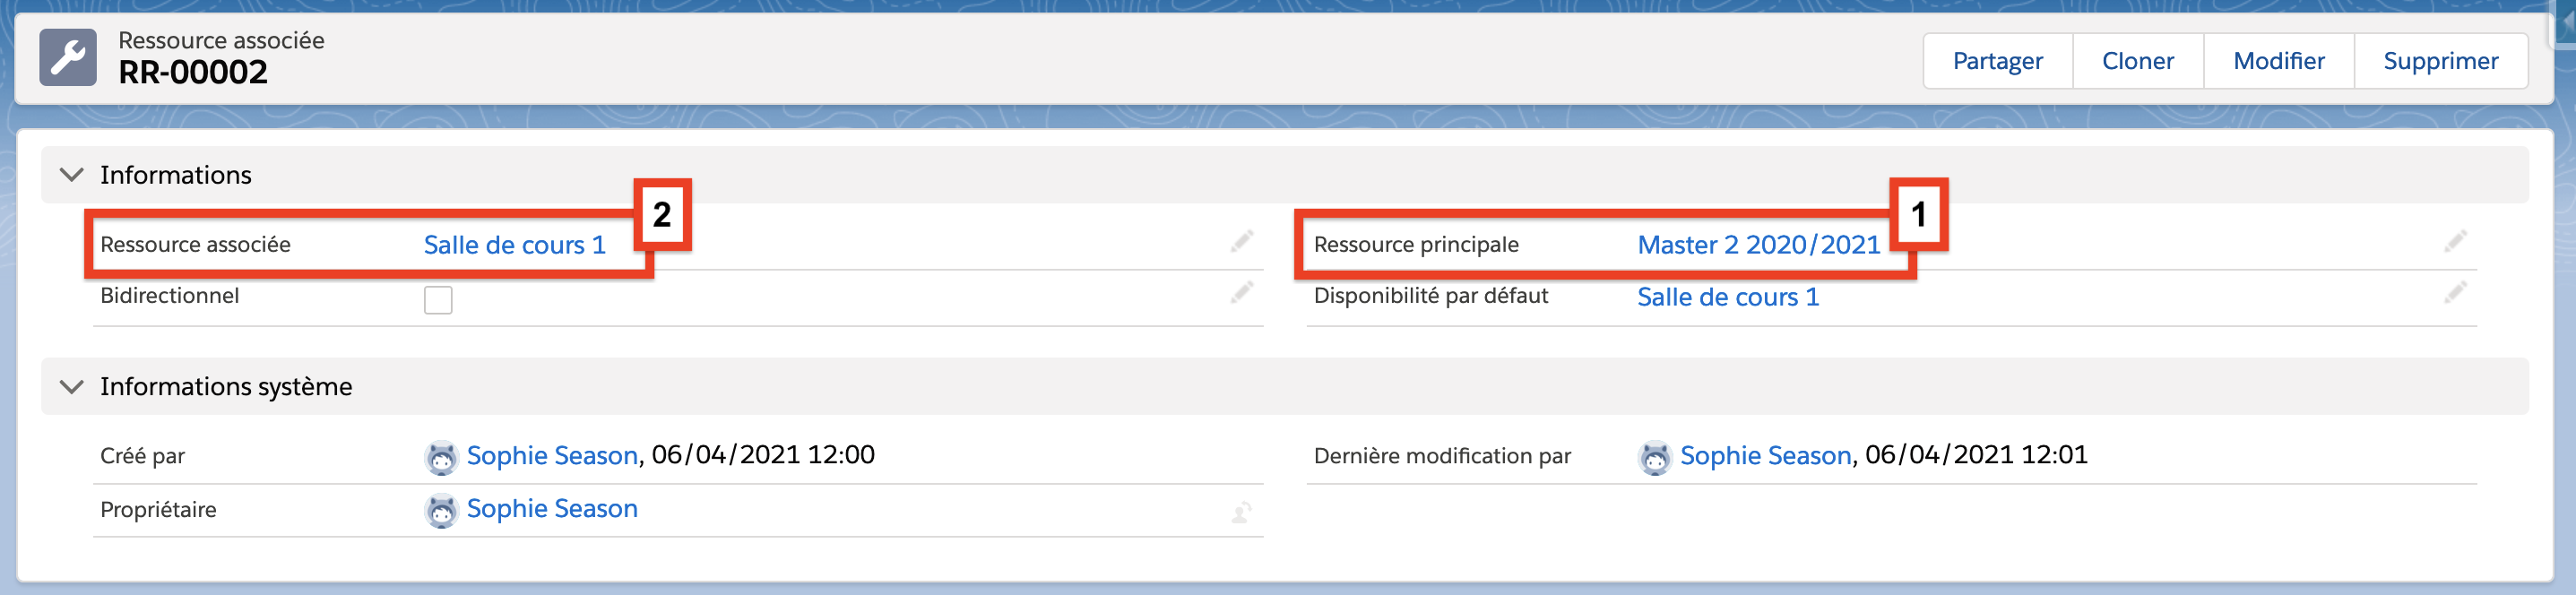Click the Supprimer button
The width and height of the screenshot is (2576, 595).
point(2442,60)
